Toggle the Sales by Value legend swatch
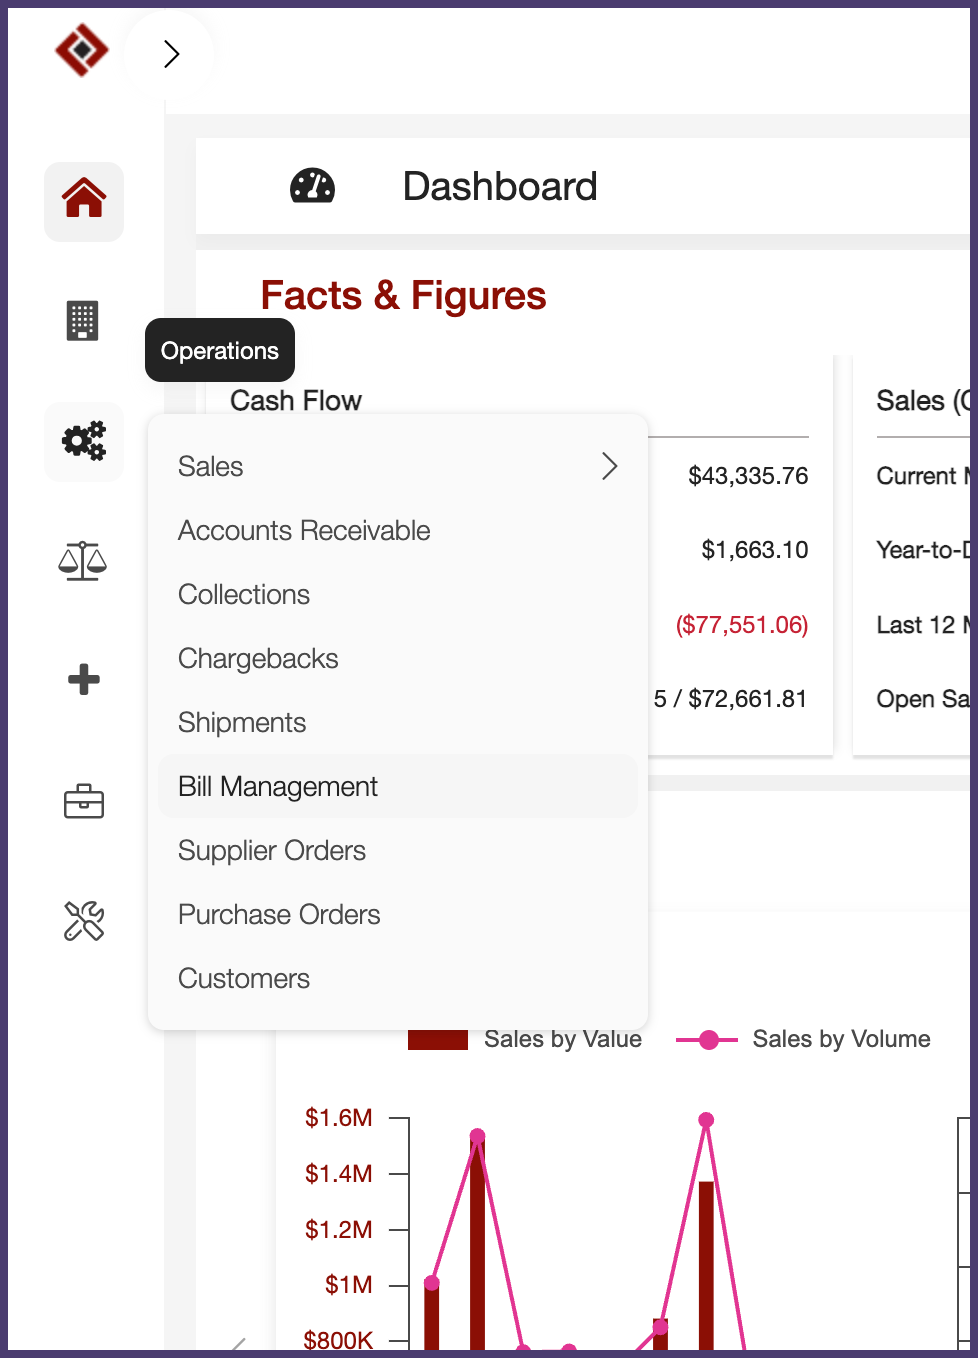Image resolution: width=978 pixels, height=1358 pixels. [438, 1040]
